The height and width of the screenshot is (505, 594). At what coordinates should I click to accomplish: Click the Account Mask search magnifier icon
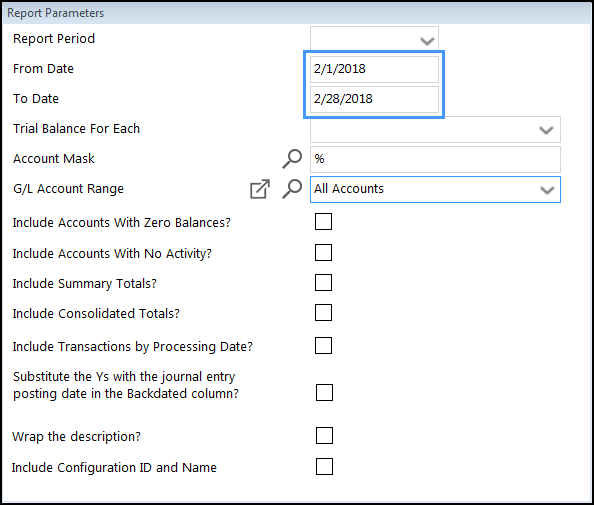tap(292, 159)
